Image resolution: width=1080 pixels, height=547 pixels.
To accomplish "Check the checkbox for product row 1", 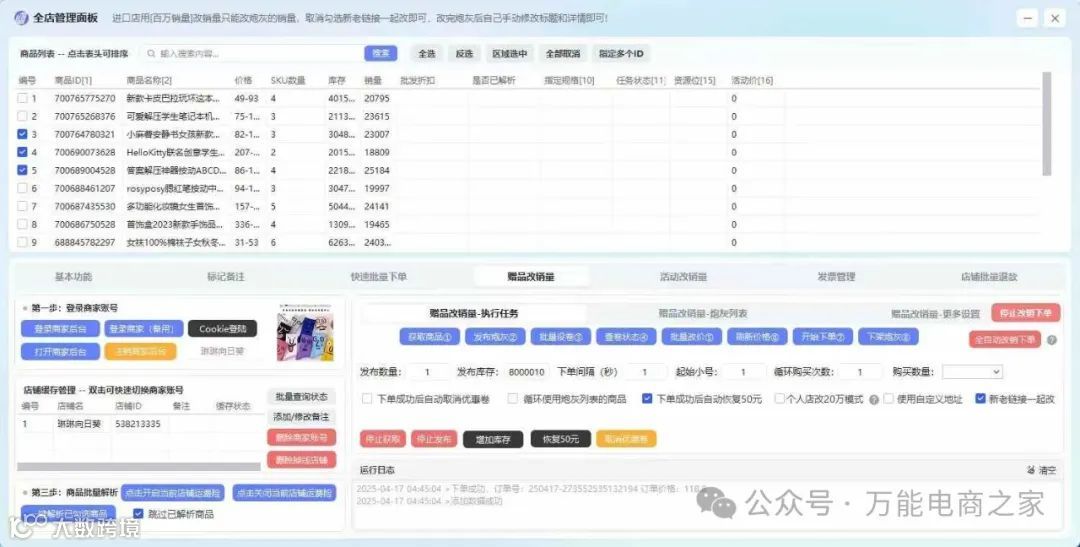I will click(x=23, y=99).
